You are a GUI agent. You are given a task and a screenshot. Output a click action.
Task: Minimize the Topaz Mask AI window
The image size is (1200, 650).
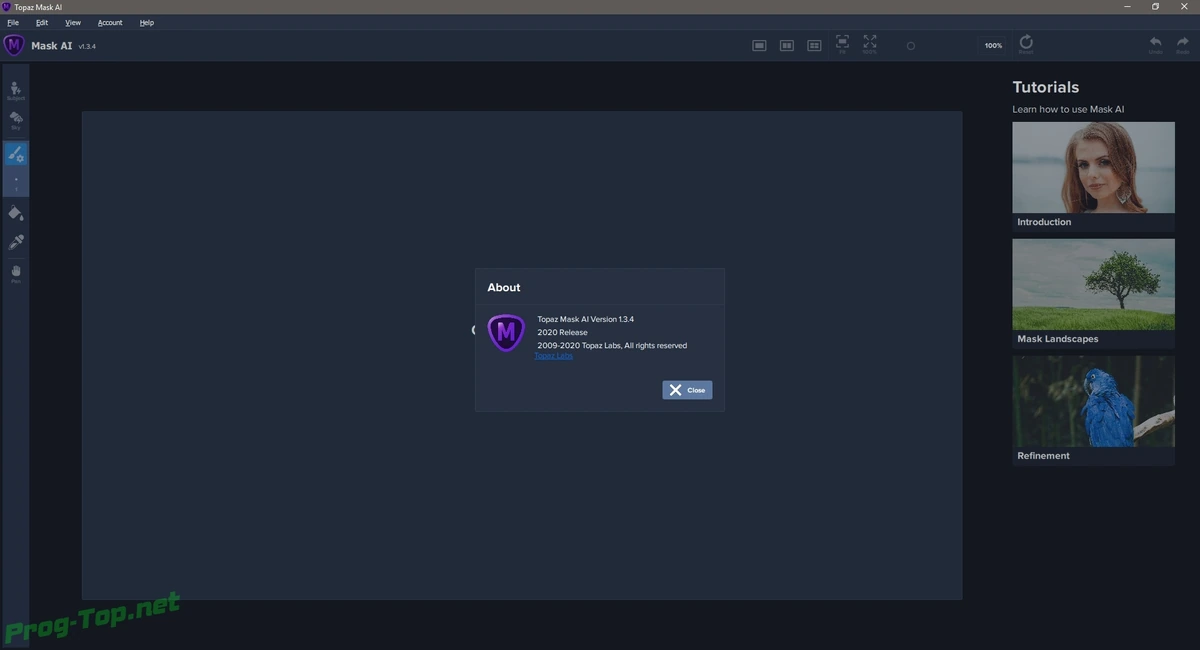(x=1128, y=6)
